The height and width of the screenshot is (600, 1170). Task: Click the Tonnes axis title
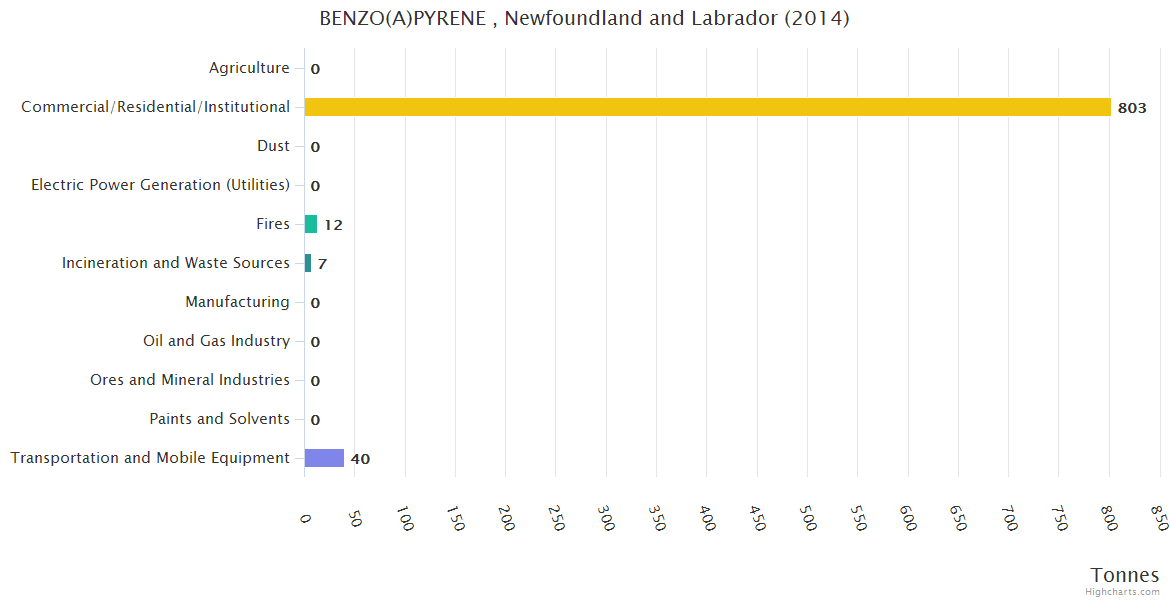[1124, 575]
